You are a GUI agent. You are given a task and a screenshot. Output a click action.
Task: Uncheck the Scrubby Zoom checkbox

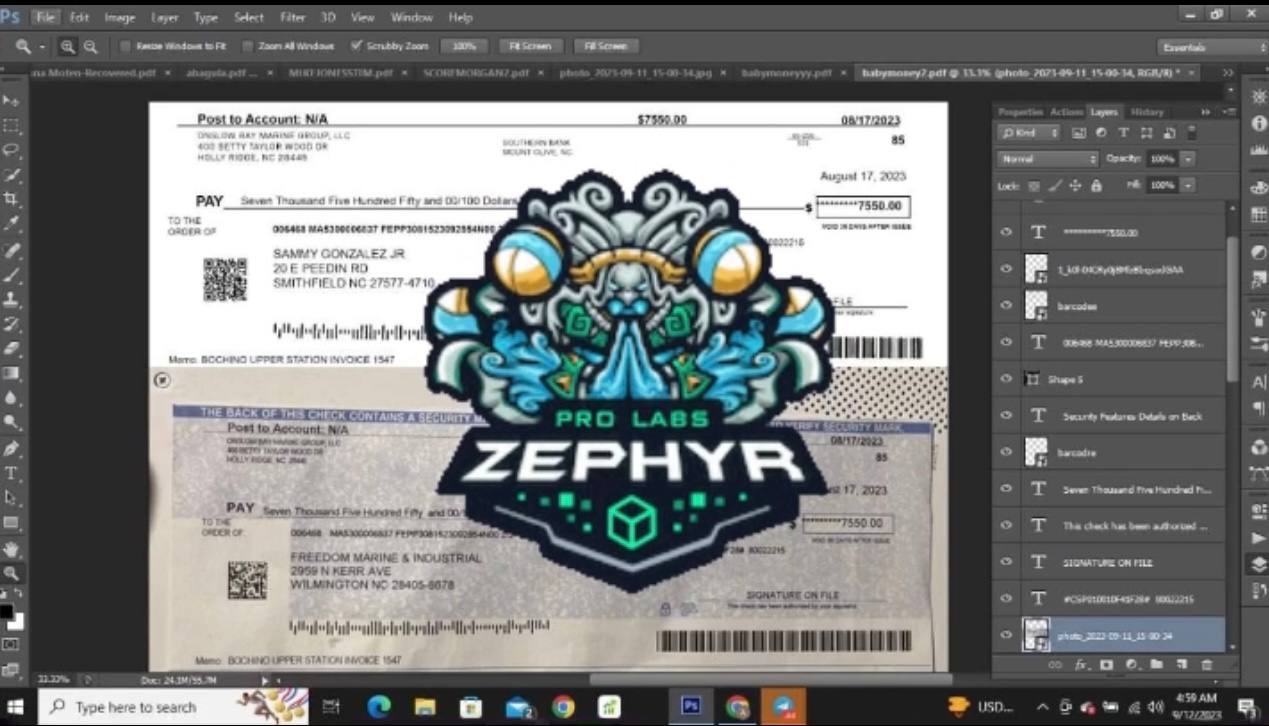[x=356, y=46]
